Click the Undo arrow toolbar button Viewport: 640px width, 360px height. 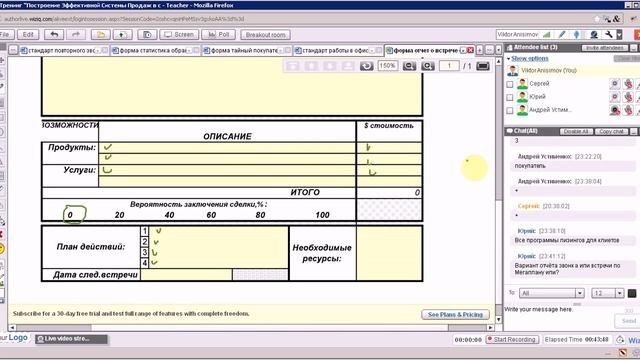54,35
